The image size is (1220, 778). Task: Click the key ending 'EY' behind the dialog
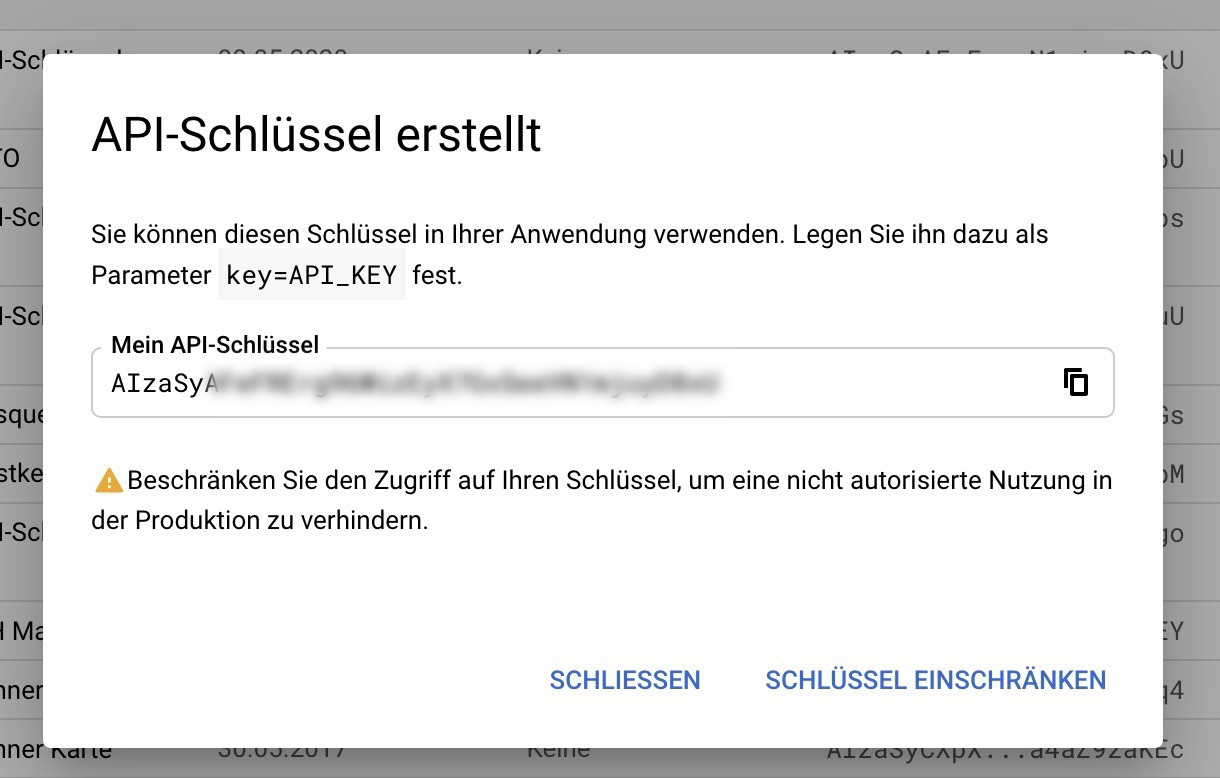(1173, 631)
